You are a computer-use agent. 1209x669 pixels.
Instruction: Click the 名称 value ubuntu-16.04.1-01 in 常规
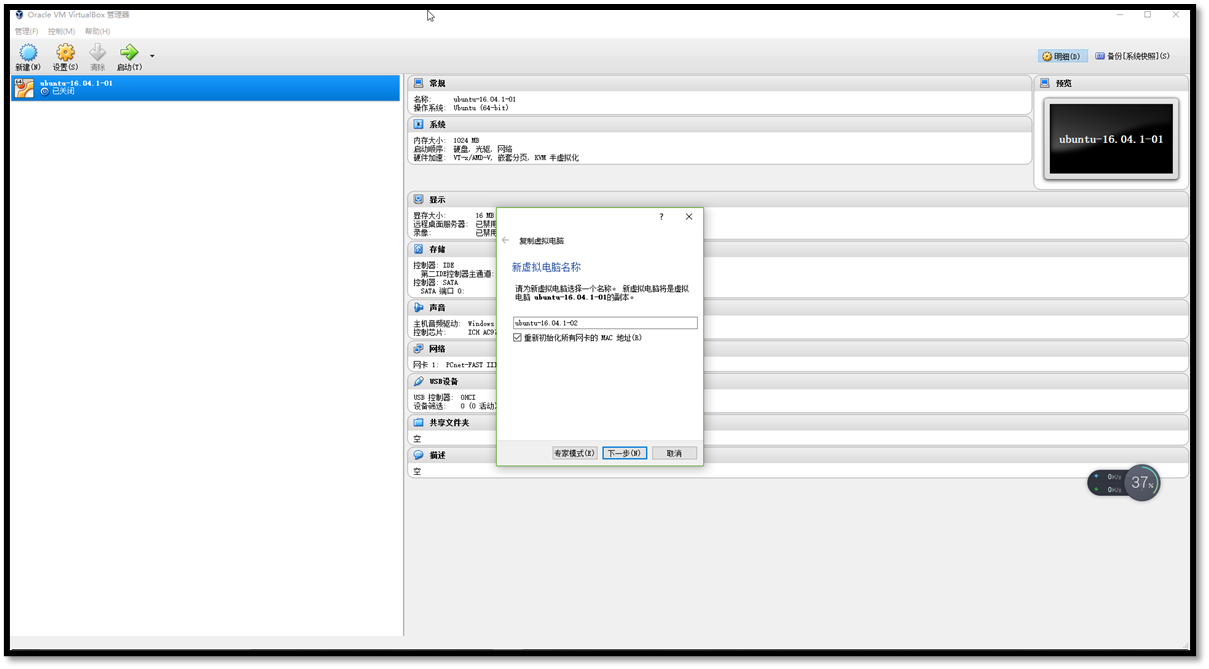(485, 100)
